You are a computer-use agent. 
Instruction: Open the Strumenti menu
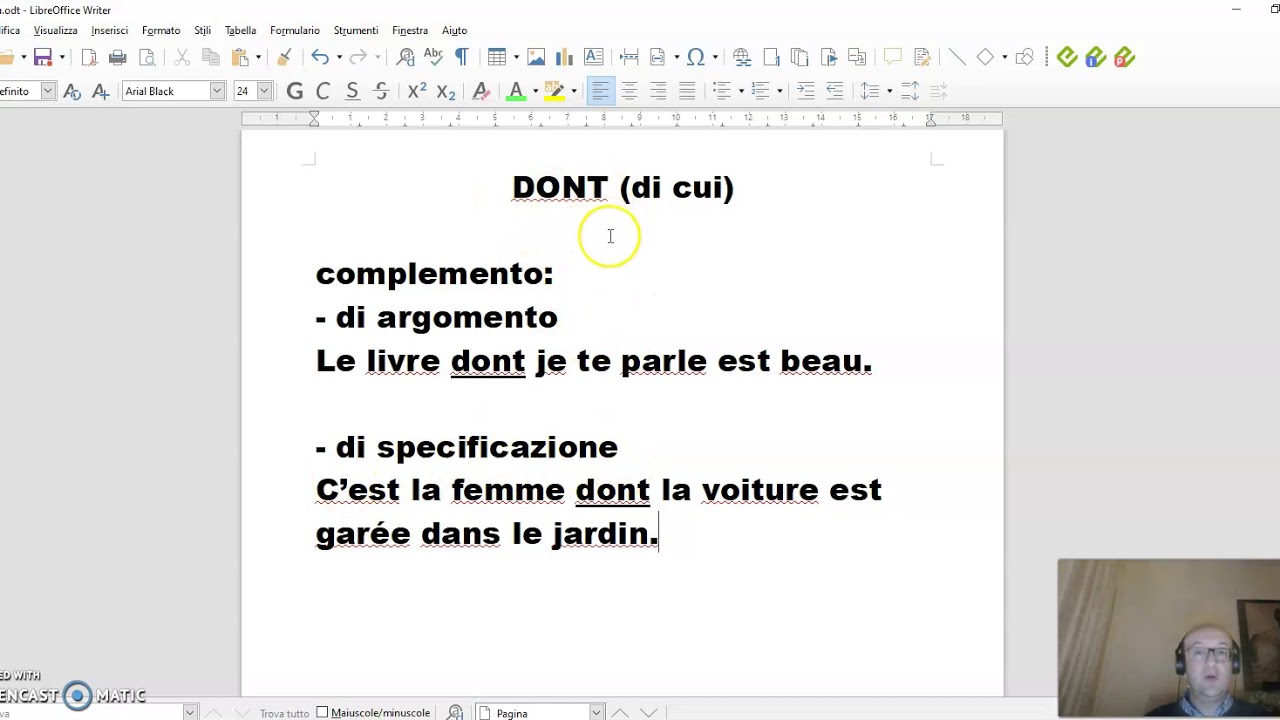[356, 30]
